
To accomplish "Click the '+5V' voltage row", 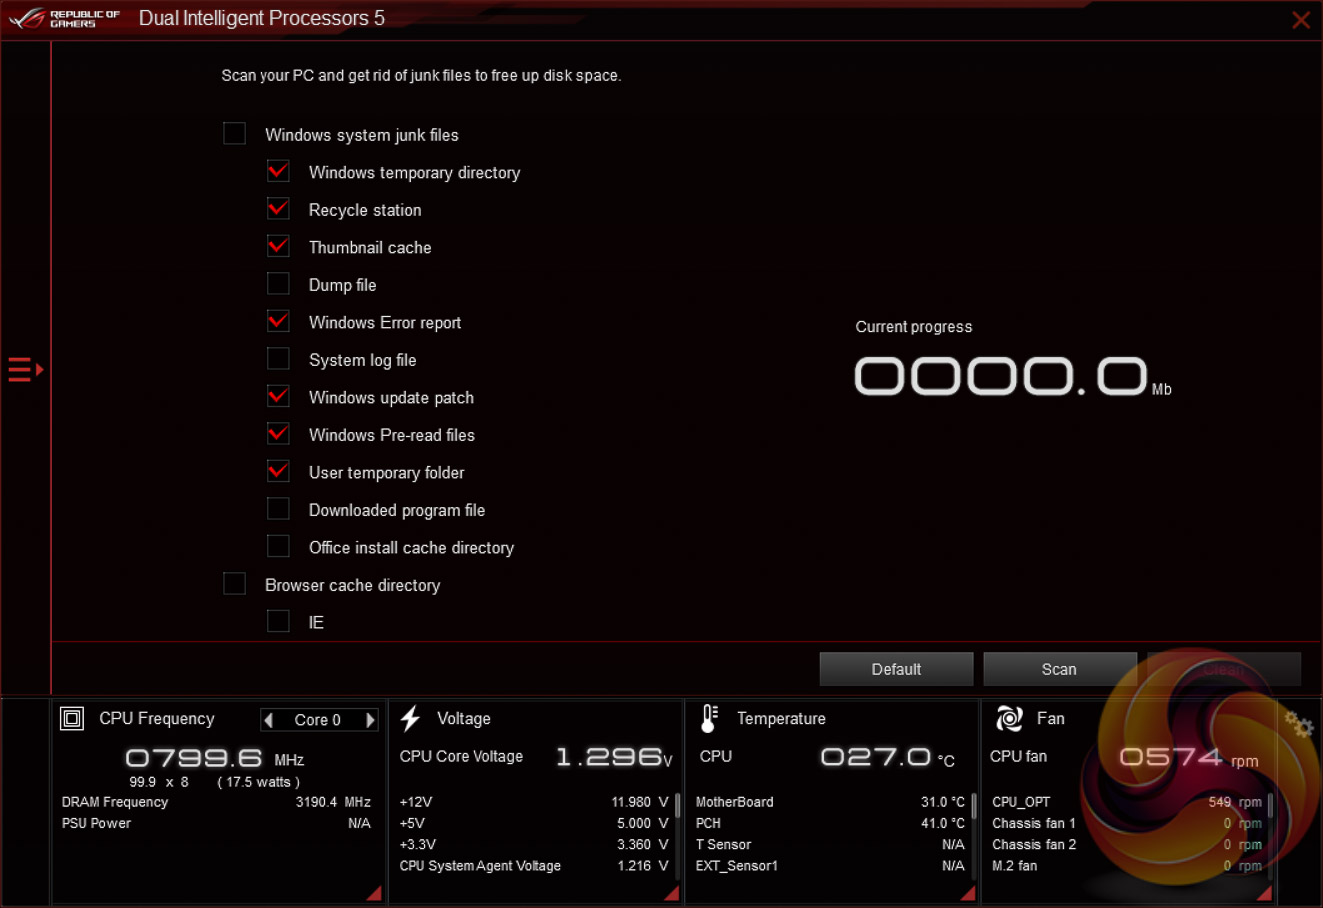I will pos(534,823).
